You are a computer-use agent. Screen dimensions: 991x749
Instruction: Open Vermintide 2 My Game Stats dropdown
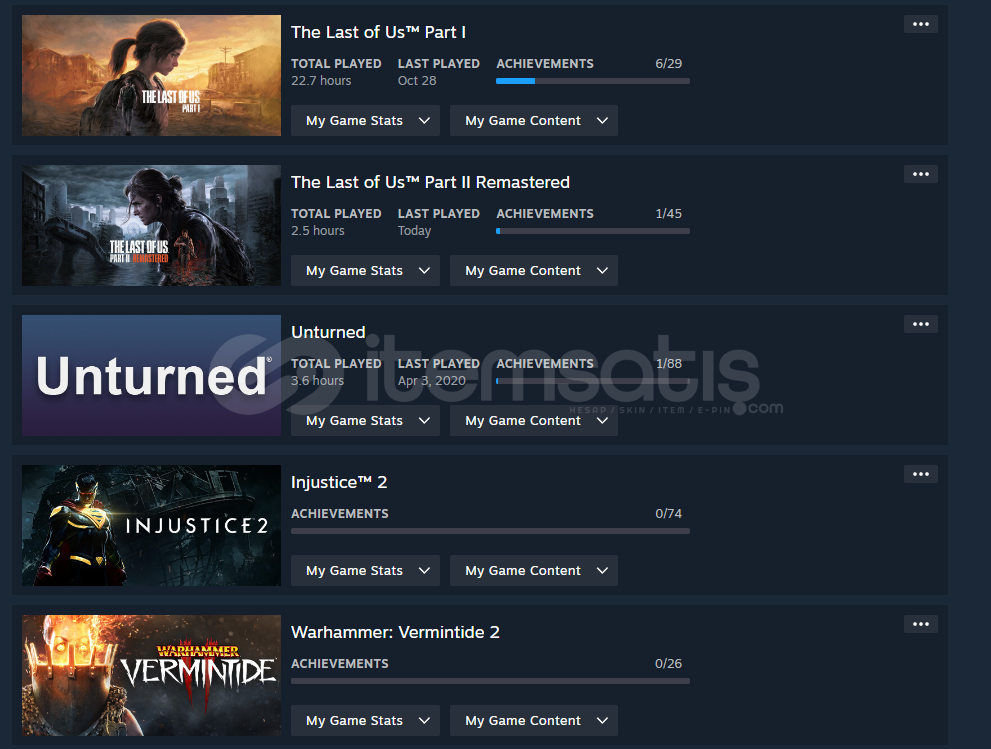365,721
